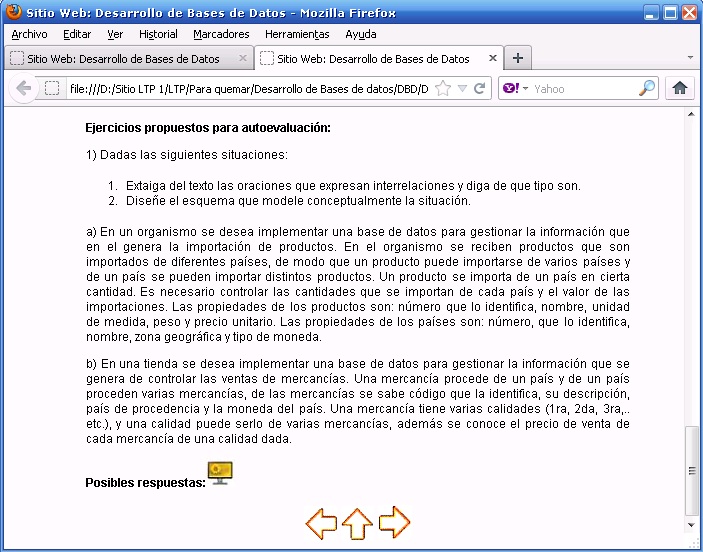Open a new tab with plus button

[517, 58]
